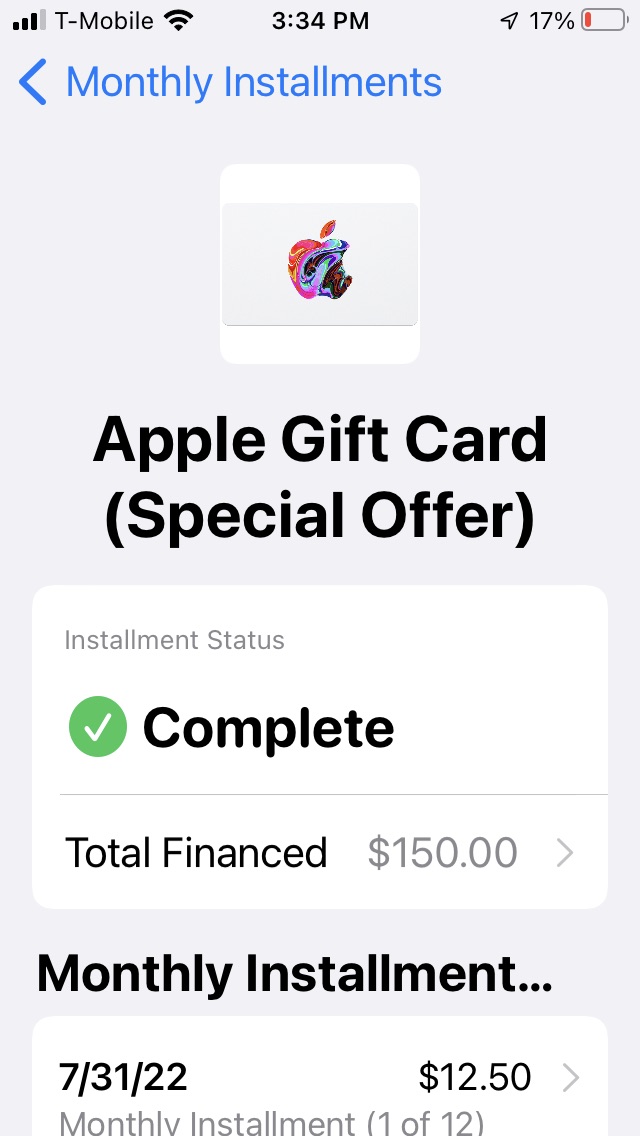Open the 7/31/22 installment entry
The image size is (640, 1136).
(320, 1087)
